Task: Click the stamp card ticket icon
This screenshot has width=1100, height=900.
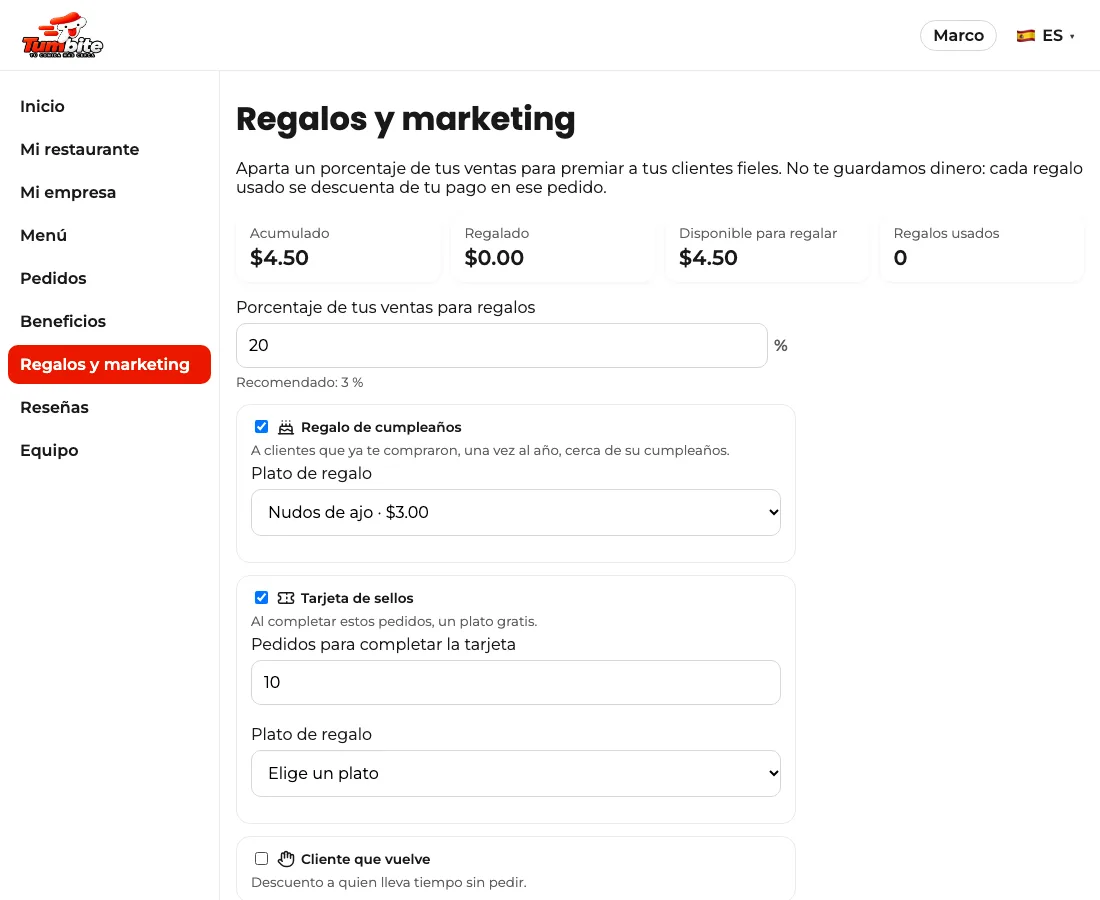Action: click(x=286, y=598)
